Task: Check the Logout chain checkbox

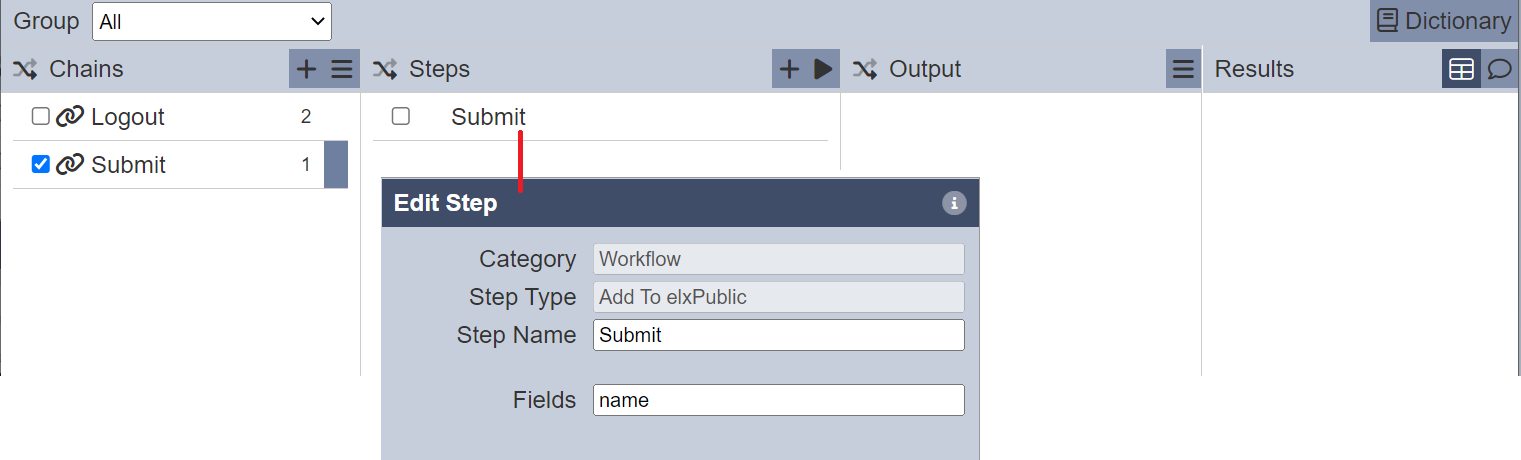Action: click(x=41, y=116)
